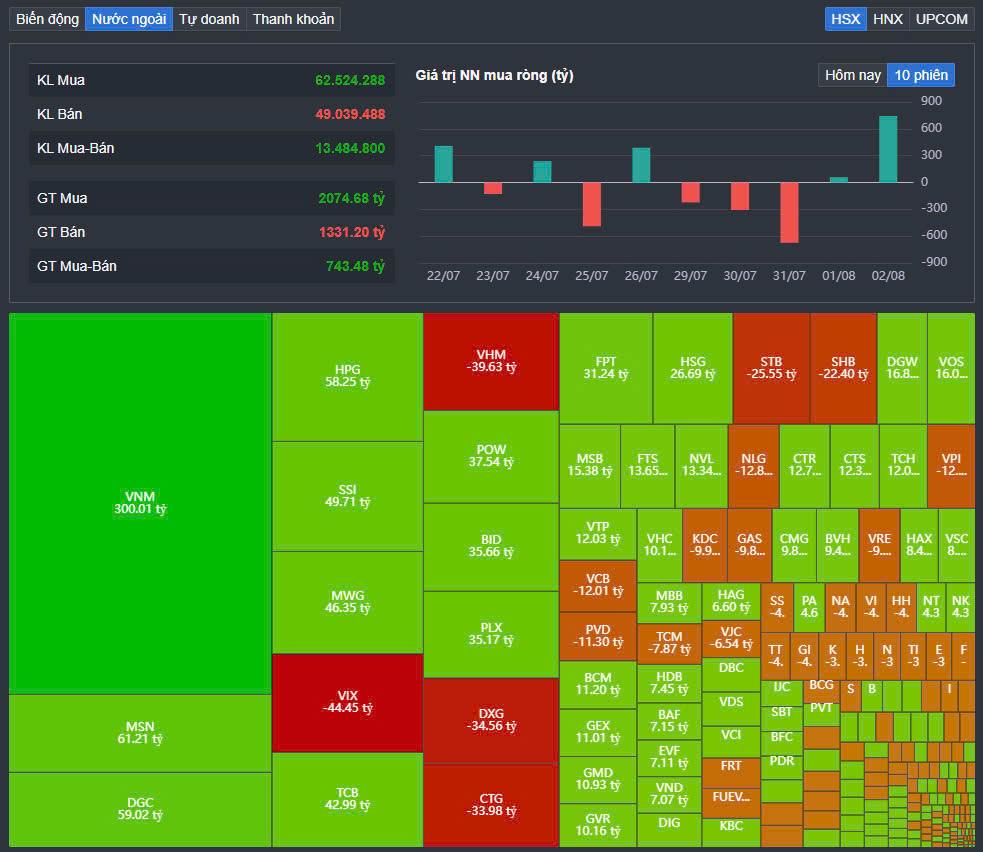The width and height of the screenshot is (983, 852).
Task: Select the 10 phiên chart view
Action: [921, 75]
